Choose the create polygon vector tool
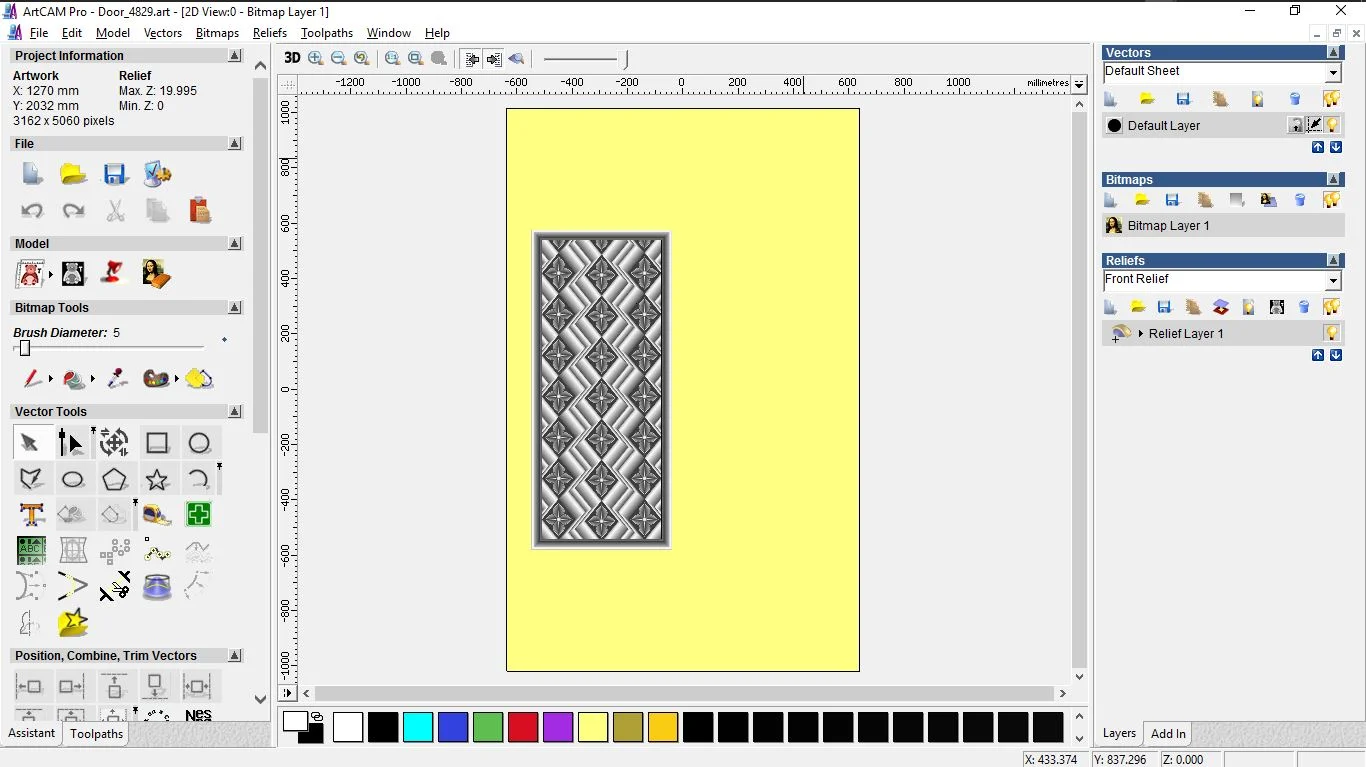The image size is (1366, 767). [115, 479]
